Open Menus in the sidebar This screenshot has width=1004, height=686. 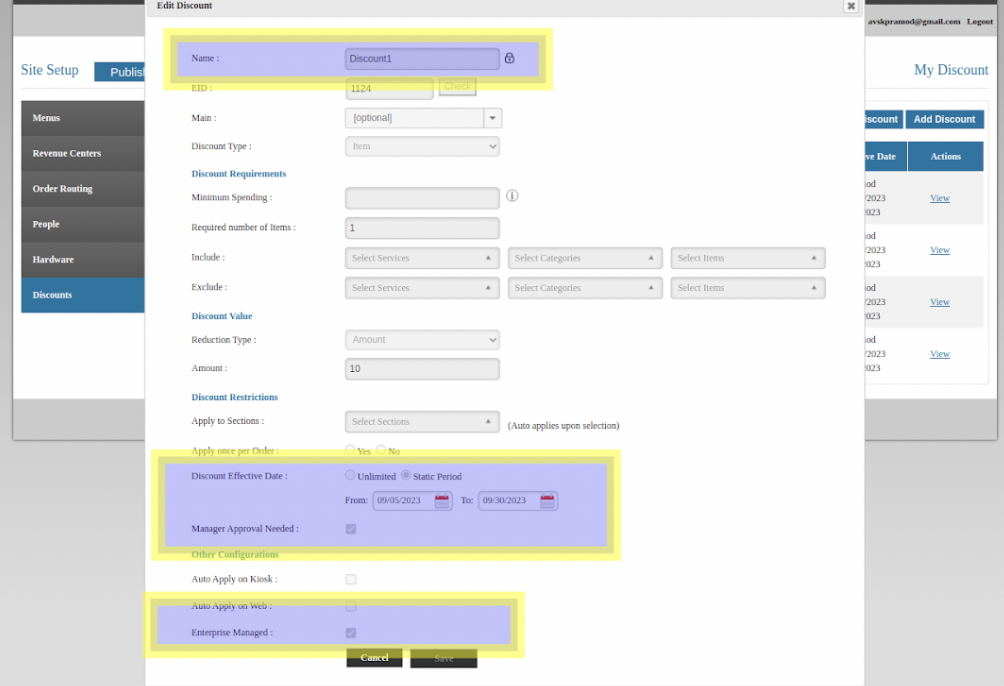point(83,118)
